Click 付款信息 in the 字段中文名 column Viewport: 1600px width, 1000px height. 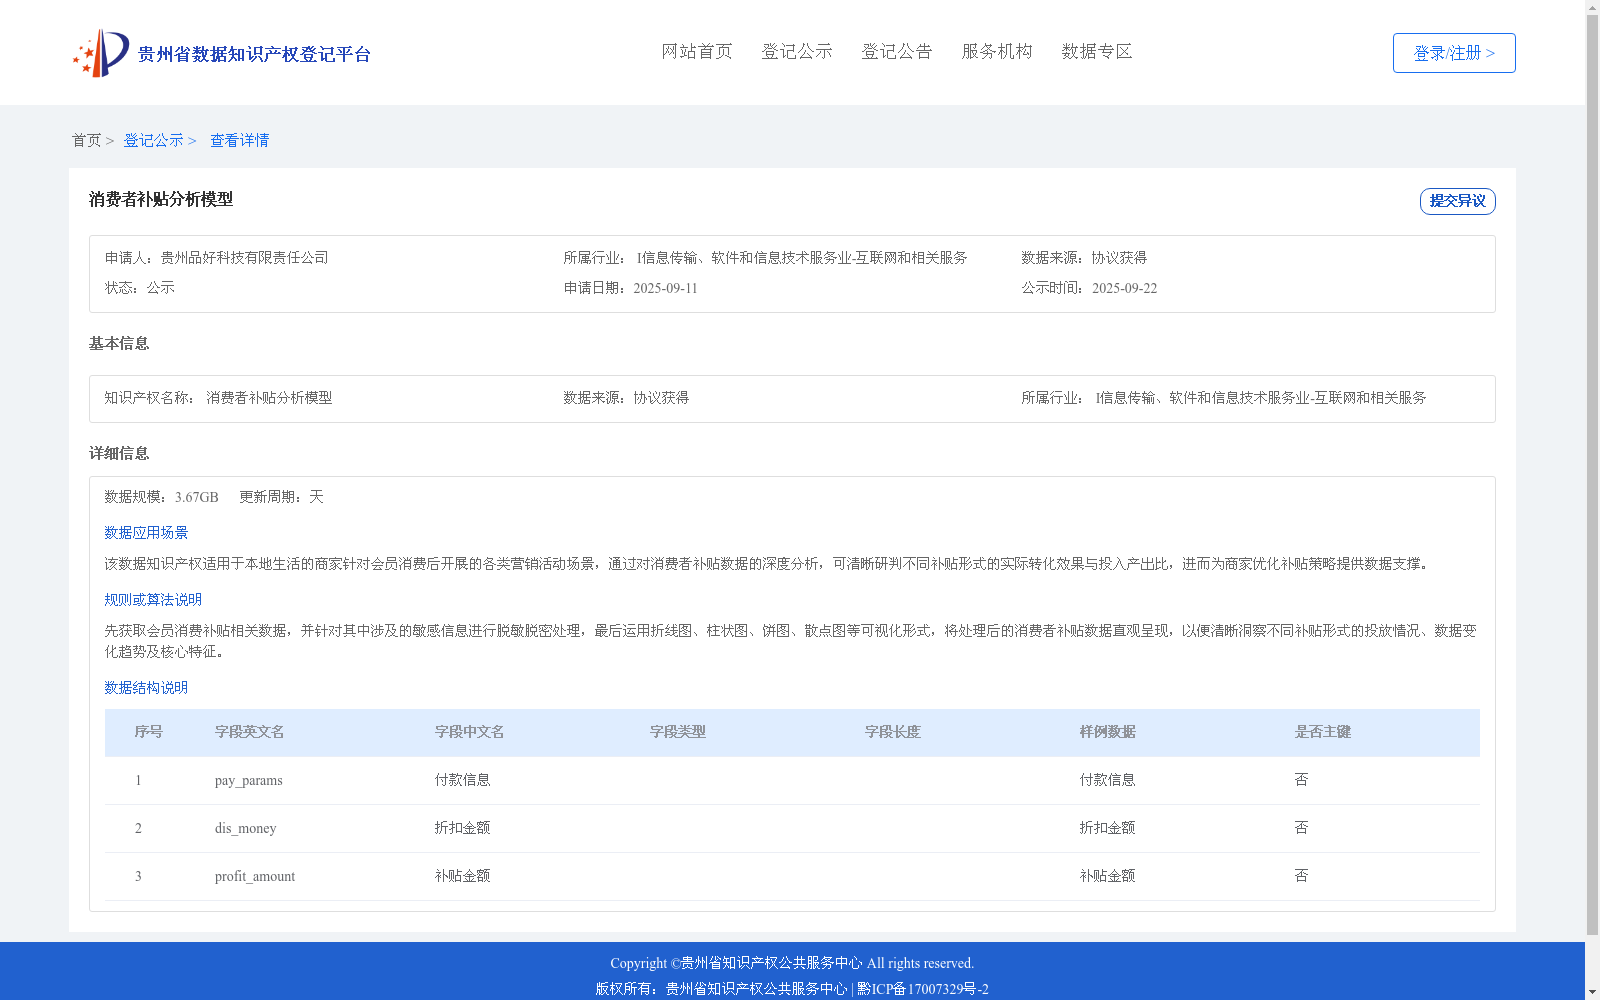pos(462,780)
